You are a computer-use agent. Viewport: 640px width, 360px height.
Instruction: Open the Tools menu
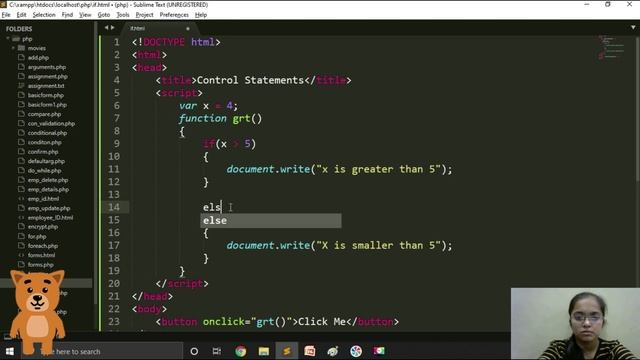[123, 15]
